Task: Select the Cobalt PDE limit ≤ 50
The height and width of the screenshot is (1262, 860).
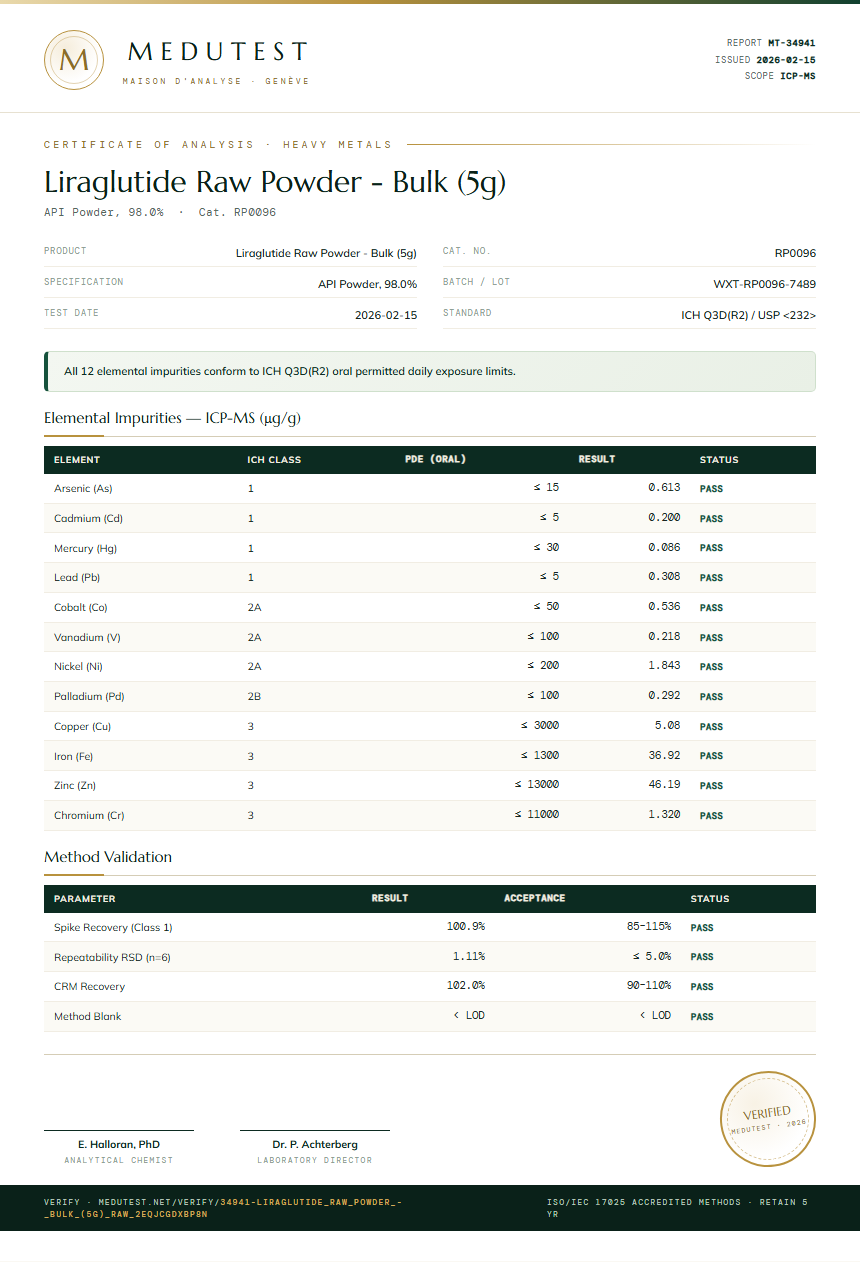Action: [546, 607]
